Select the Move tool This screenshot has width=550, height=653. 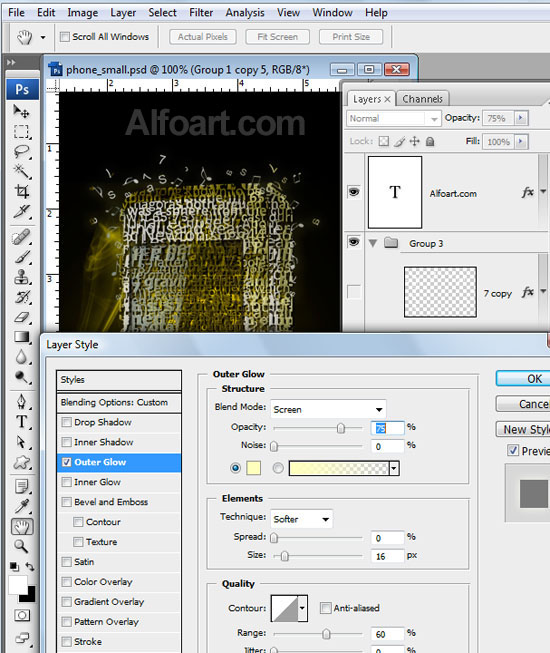(x=21, y=111)
